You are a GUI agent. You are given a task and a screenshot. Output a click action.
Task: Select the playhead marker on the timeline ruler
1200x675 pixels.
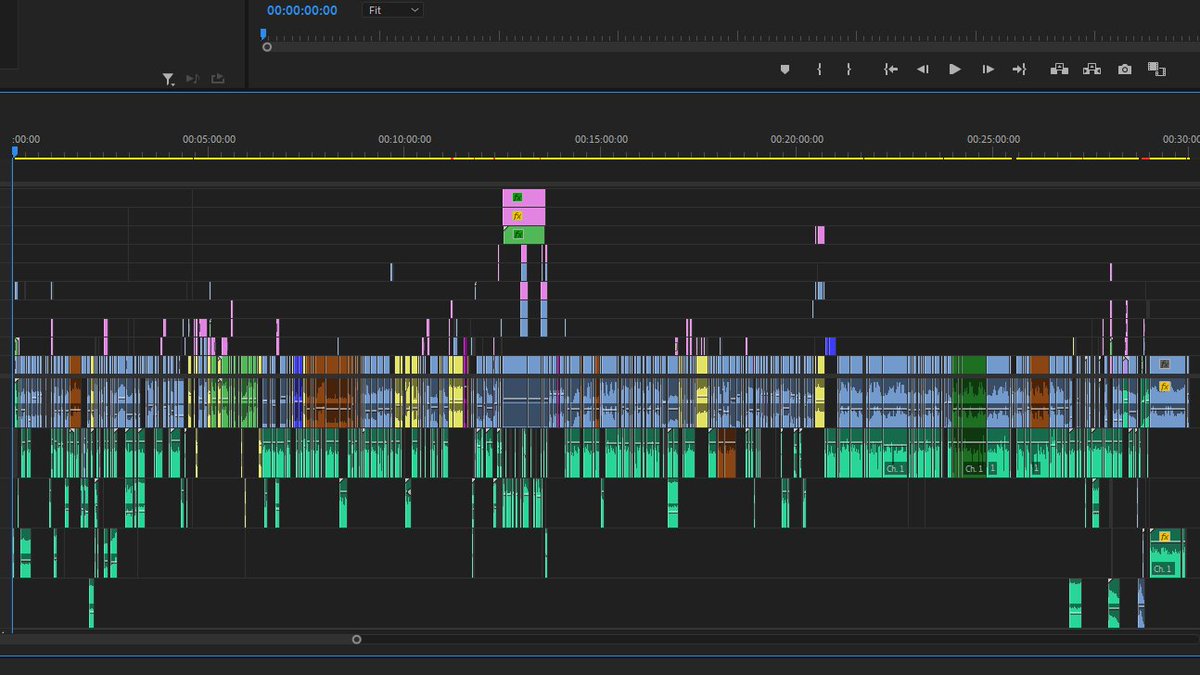pyautogui.click(x=13, y=150)
